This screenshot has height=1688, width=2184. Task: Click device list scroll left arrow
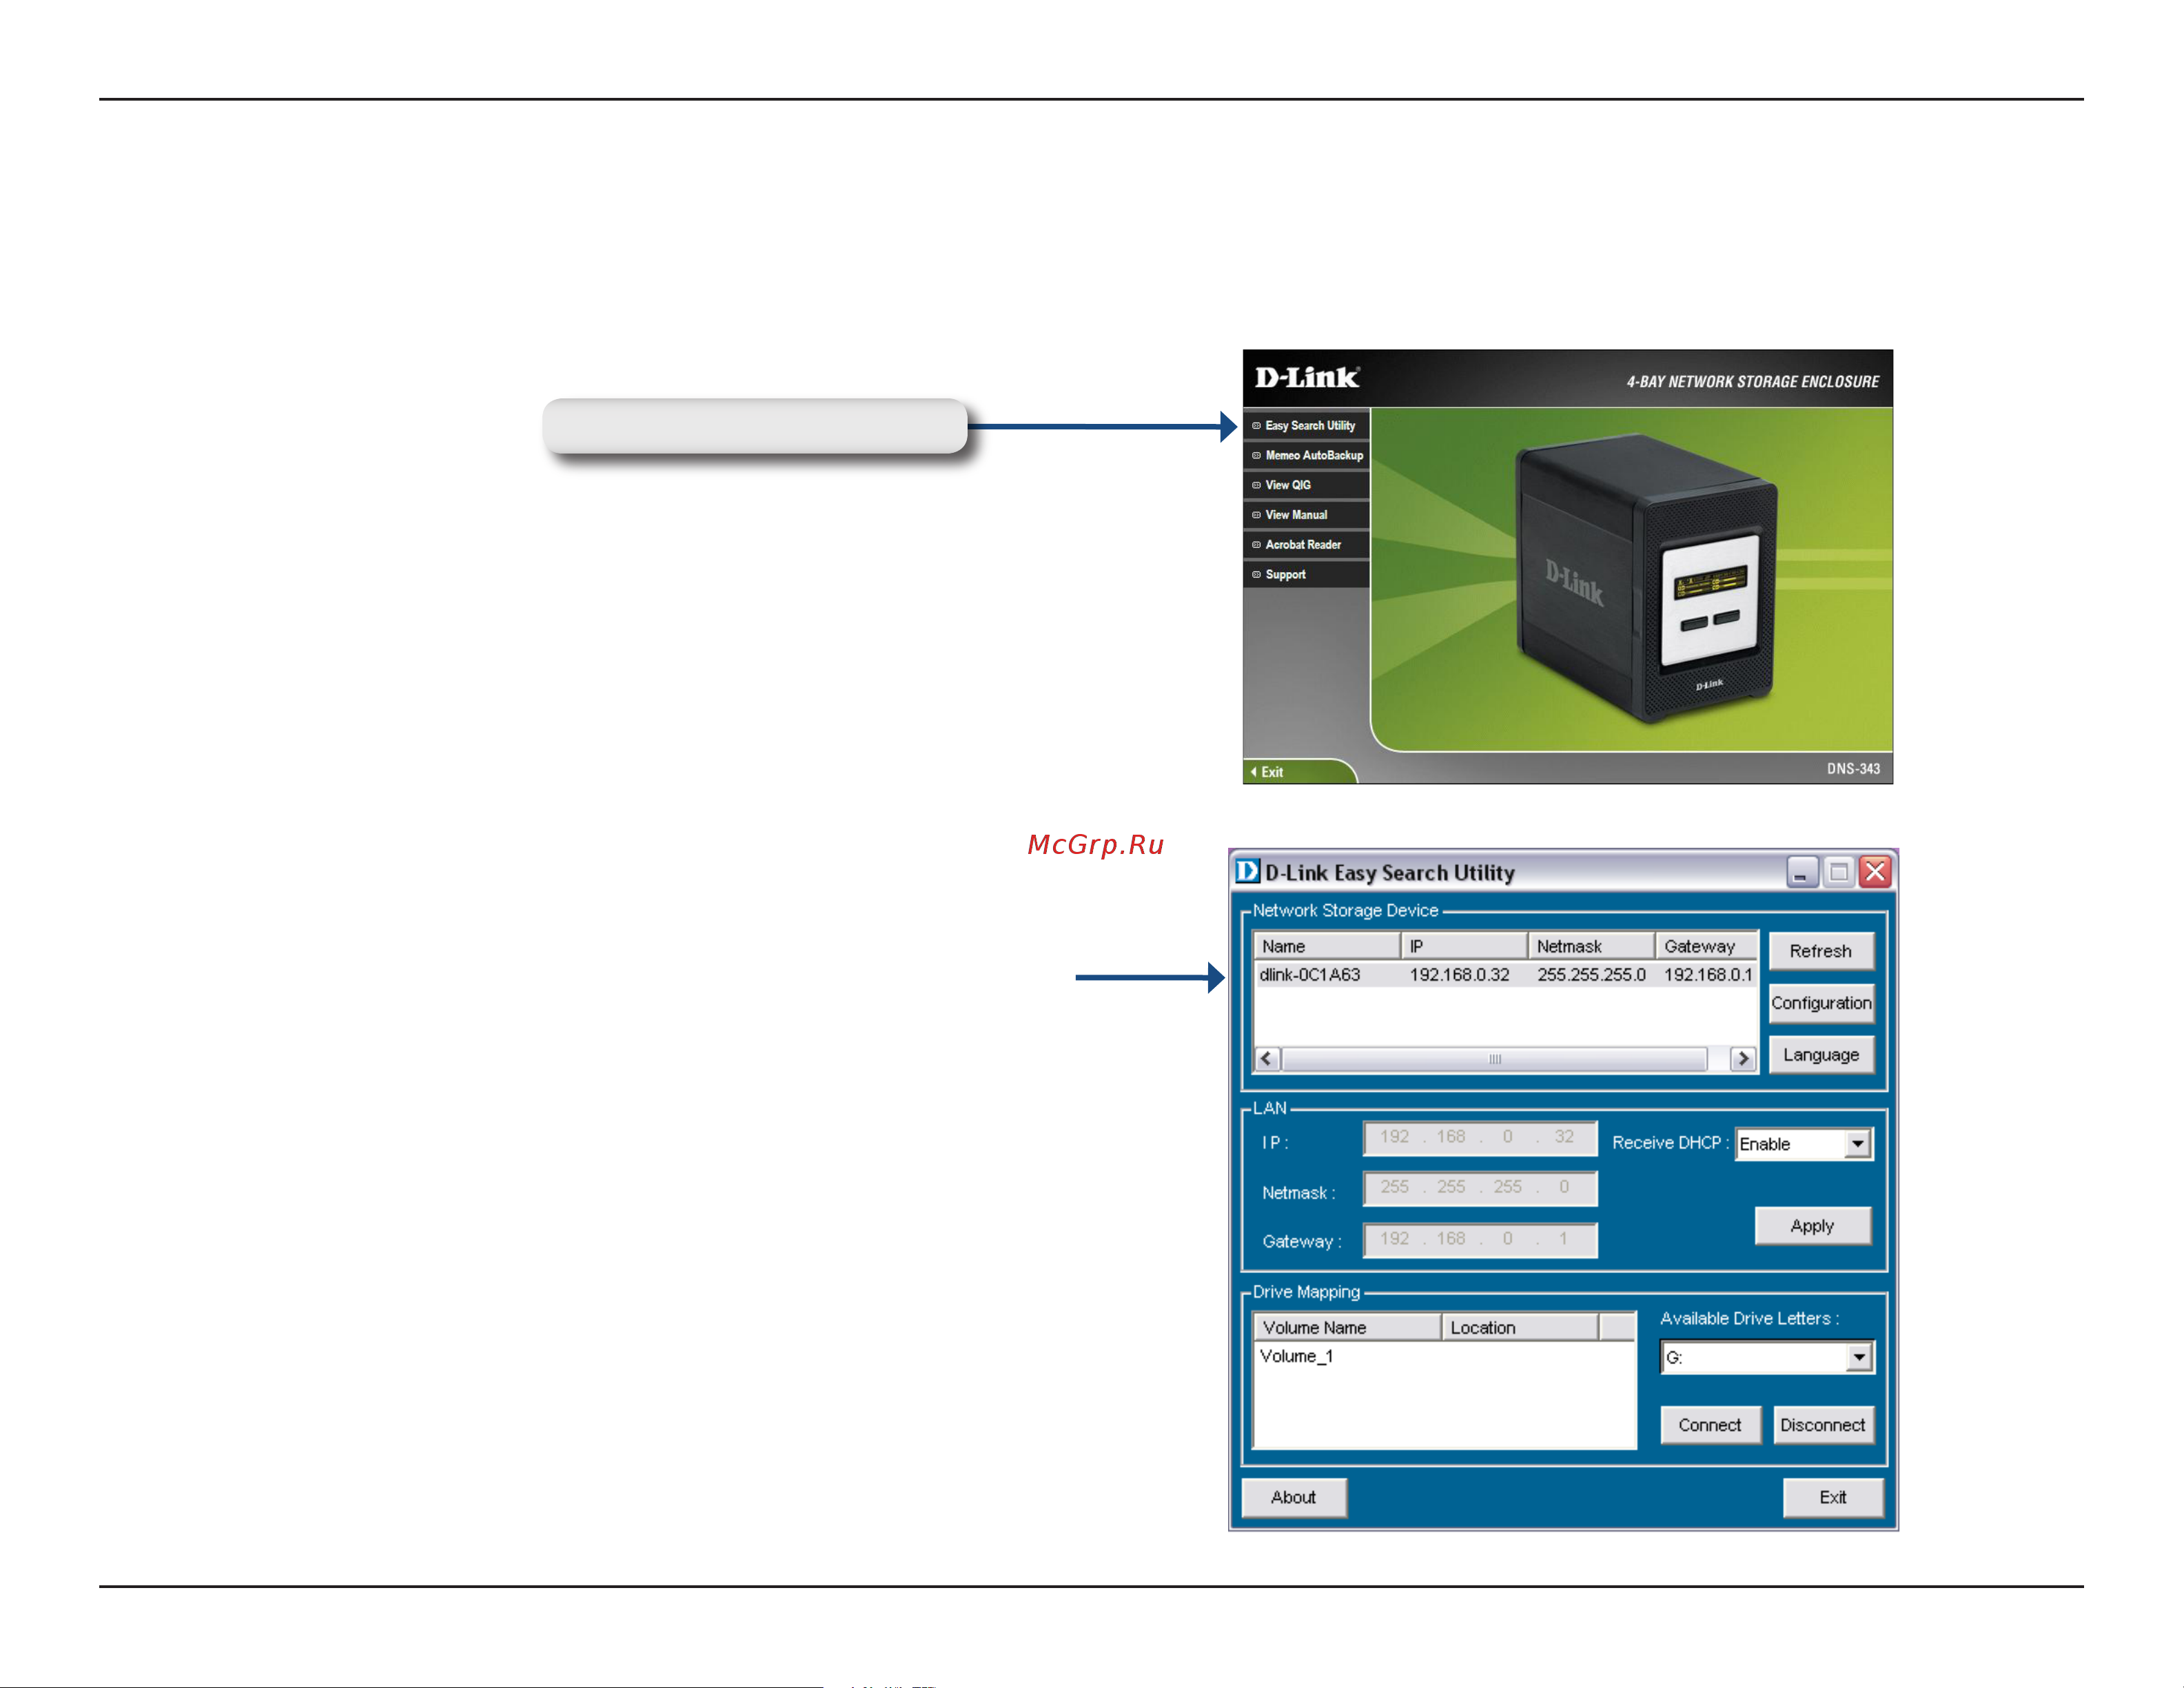[1267, 1058]
